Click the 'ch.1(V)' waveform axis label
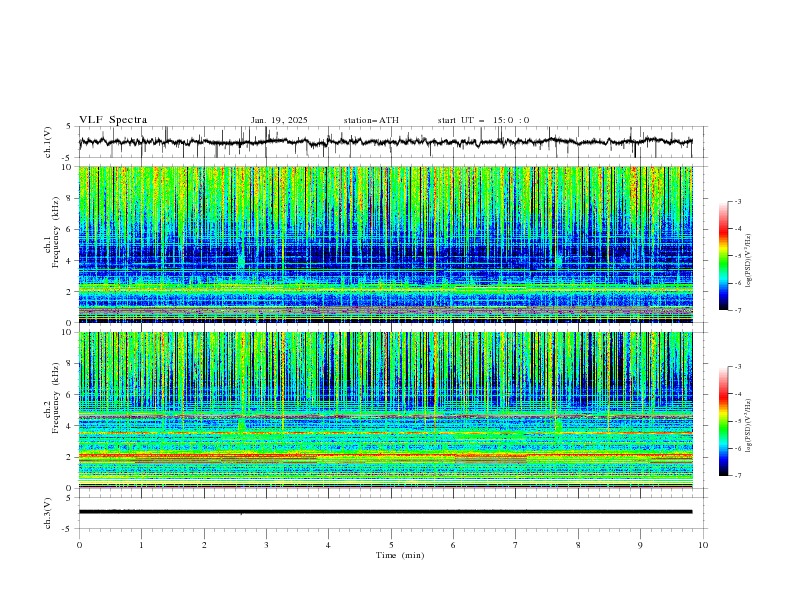This screenshot has height=612, width=792. (48, 142)
